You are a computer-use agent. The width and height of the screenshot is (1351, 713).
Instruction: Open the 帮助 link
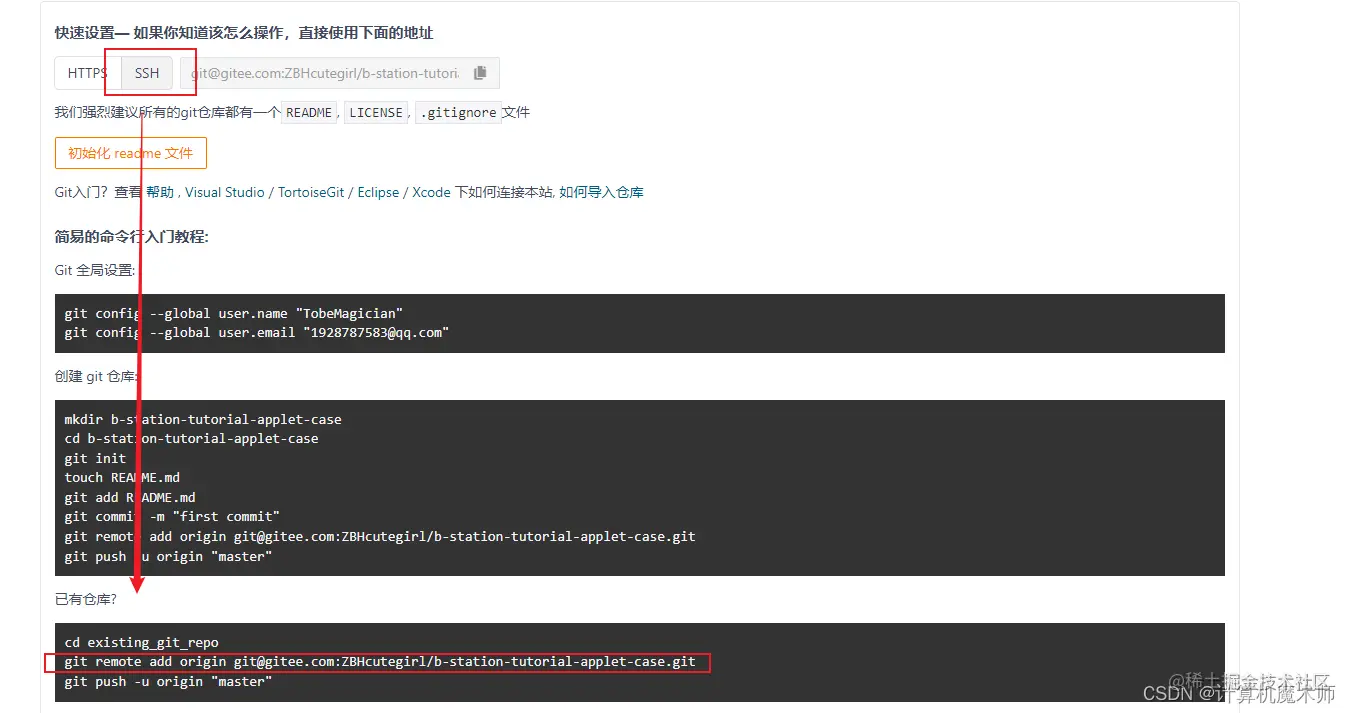tap(160, 192)
